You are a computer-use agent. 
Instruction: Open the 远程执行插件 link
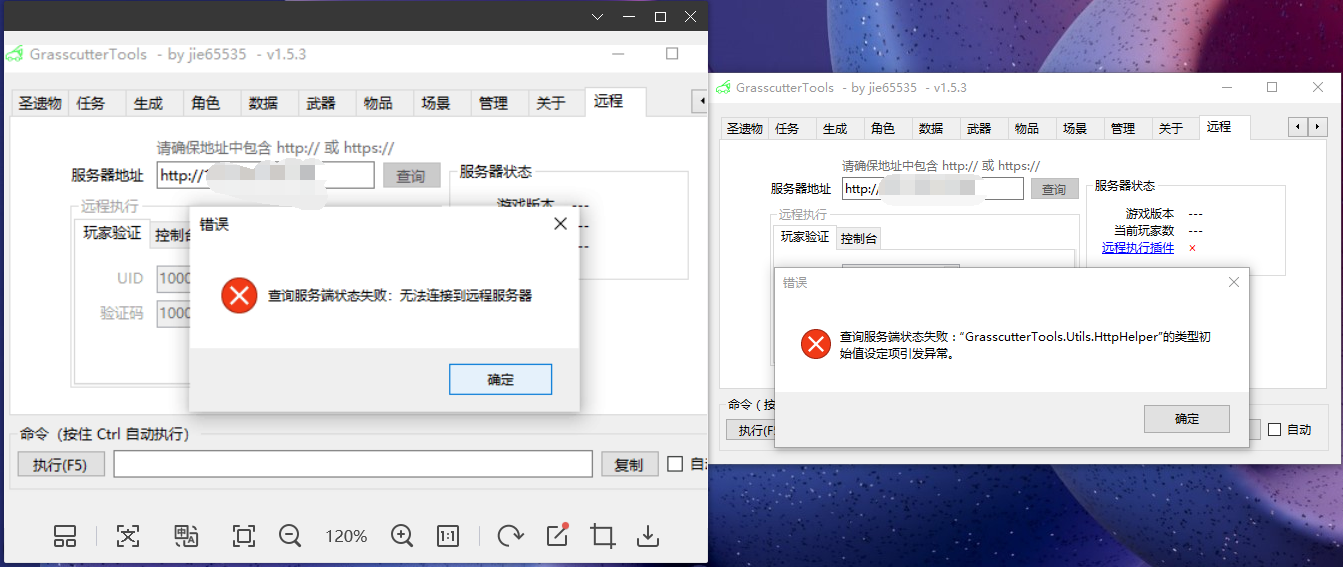coord(1138,247)
